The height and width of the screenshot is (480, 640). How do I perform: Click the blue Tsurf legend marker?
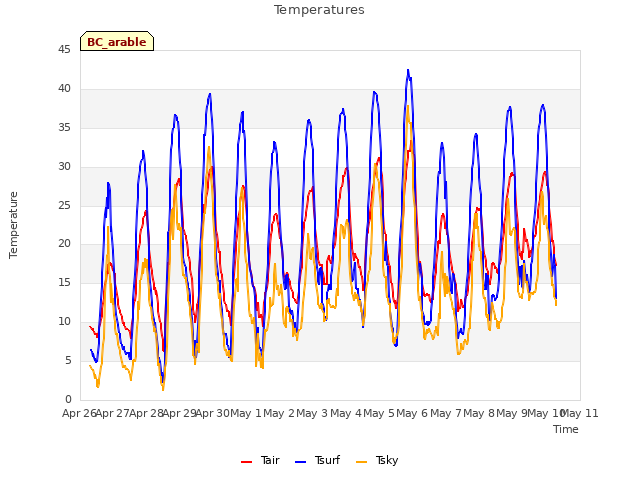tap(300, 462)
